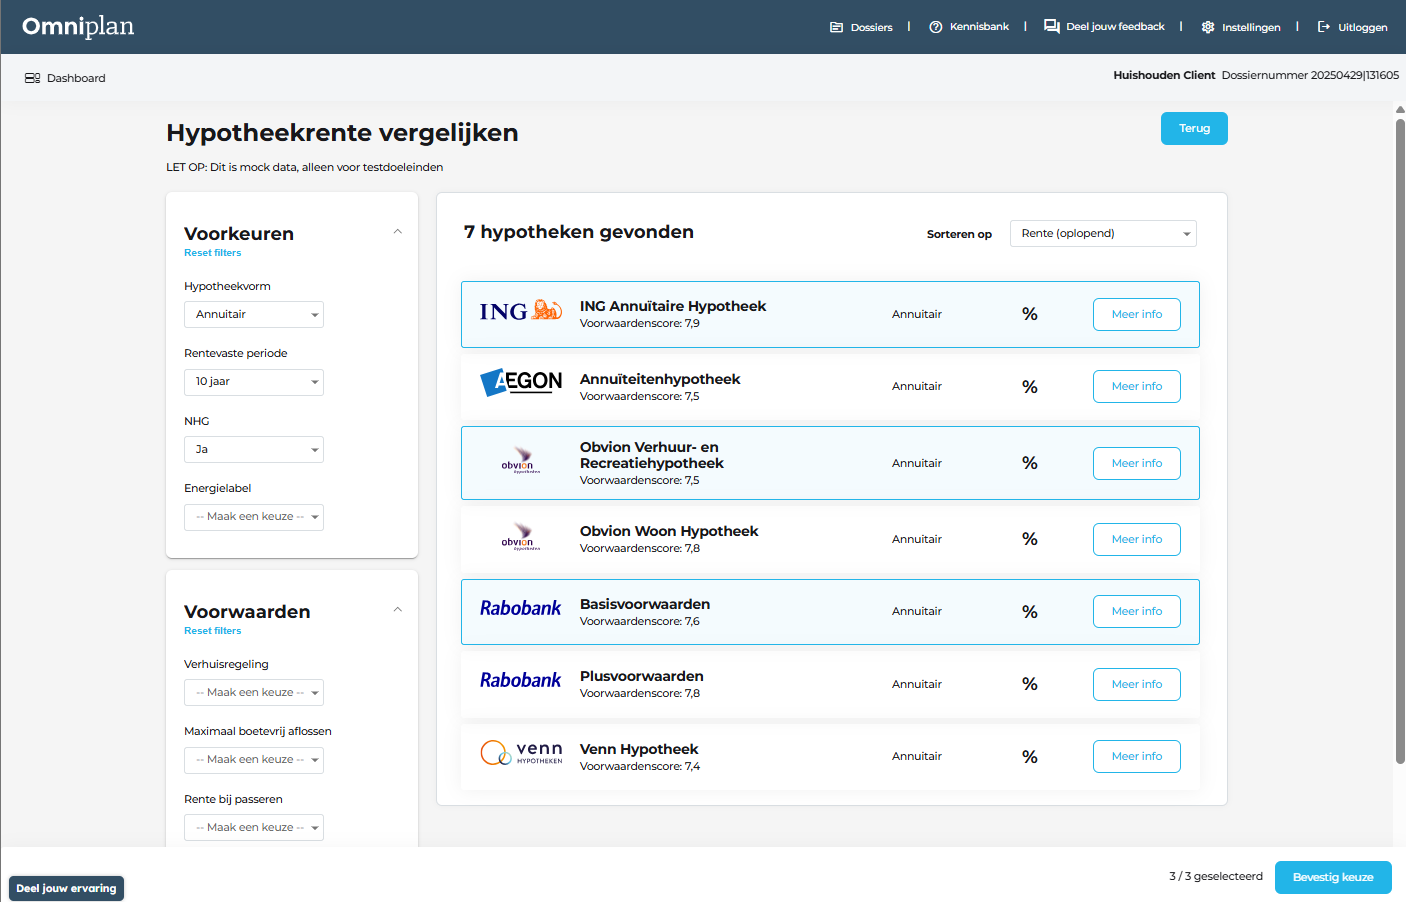Click the Uitloggen exit icon

(1324, 27)
